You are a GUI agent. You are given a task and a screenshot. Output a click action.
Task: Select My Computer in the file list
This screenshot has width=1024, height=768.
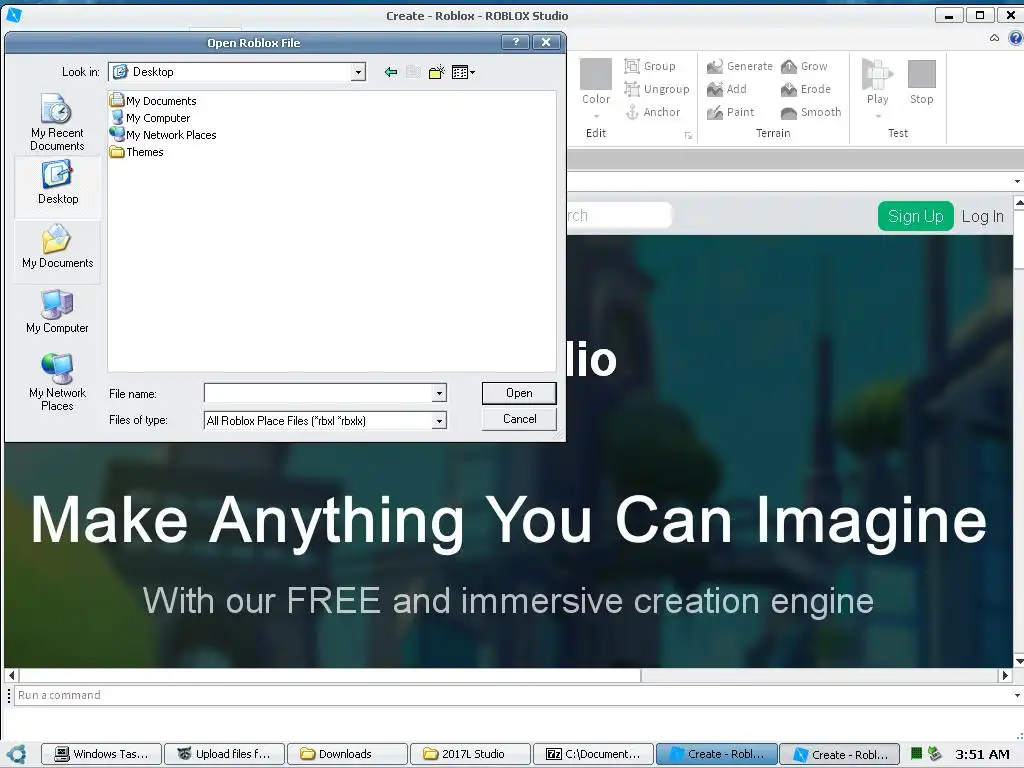pyautogui.click(x=150, y=118)
